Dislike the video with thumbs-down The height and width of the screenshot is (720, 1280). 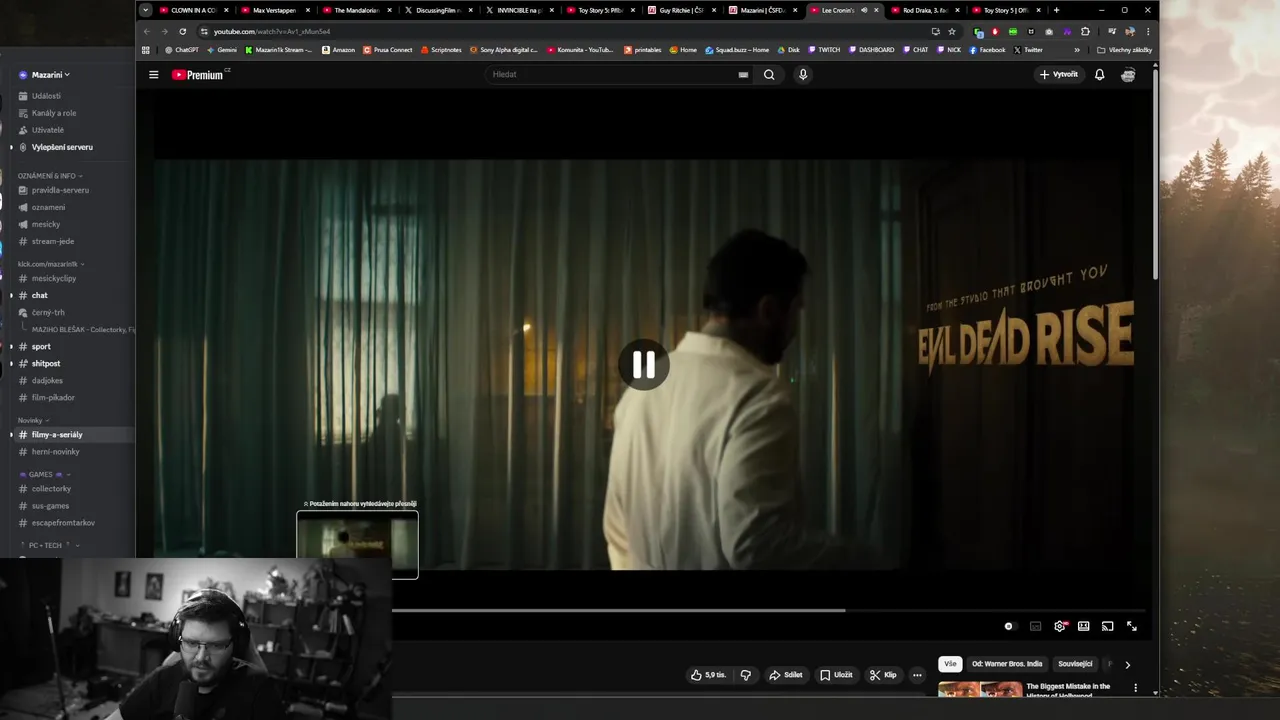(x=746, y=675)
